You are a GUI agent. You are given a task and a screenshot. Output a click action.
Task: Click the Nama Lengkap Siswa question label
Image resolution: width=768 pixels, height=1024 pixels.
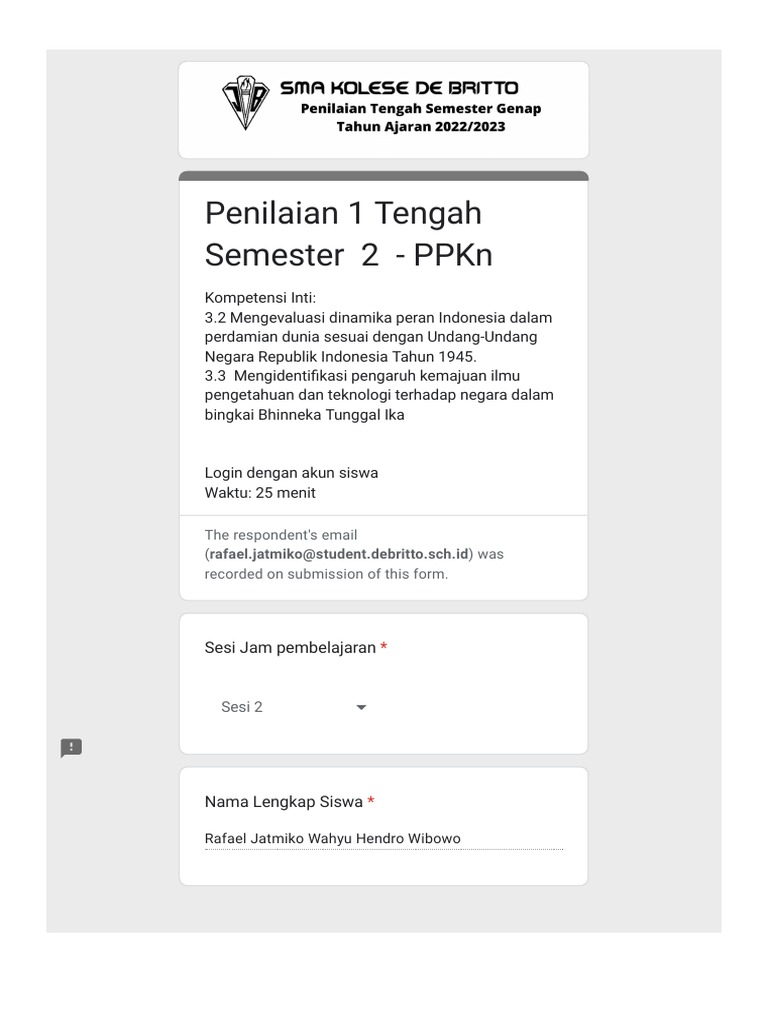click(x=284, y=802)
